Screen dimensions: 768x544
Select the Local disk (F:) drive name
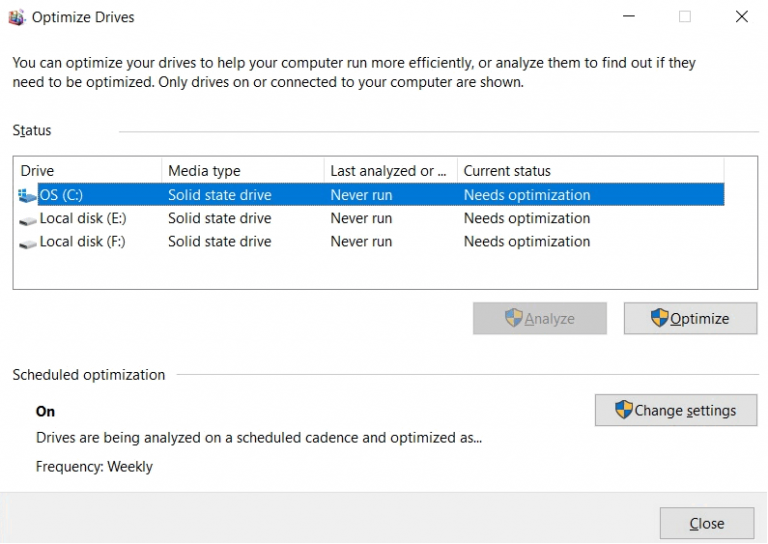83,241
